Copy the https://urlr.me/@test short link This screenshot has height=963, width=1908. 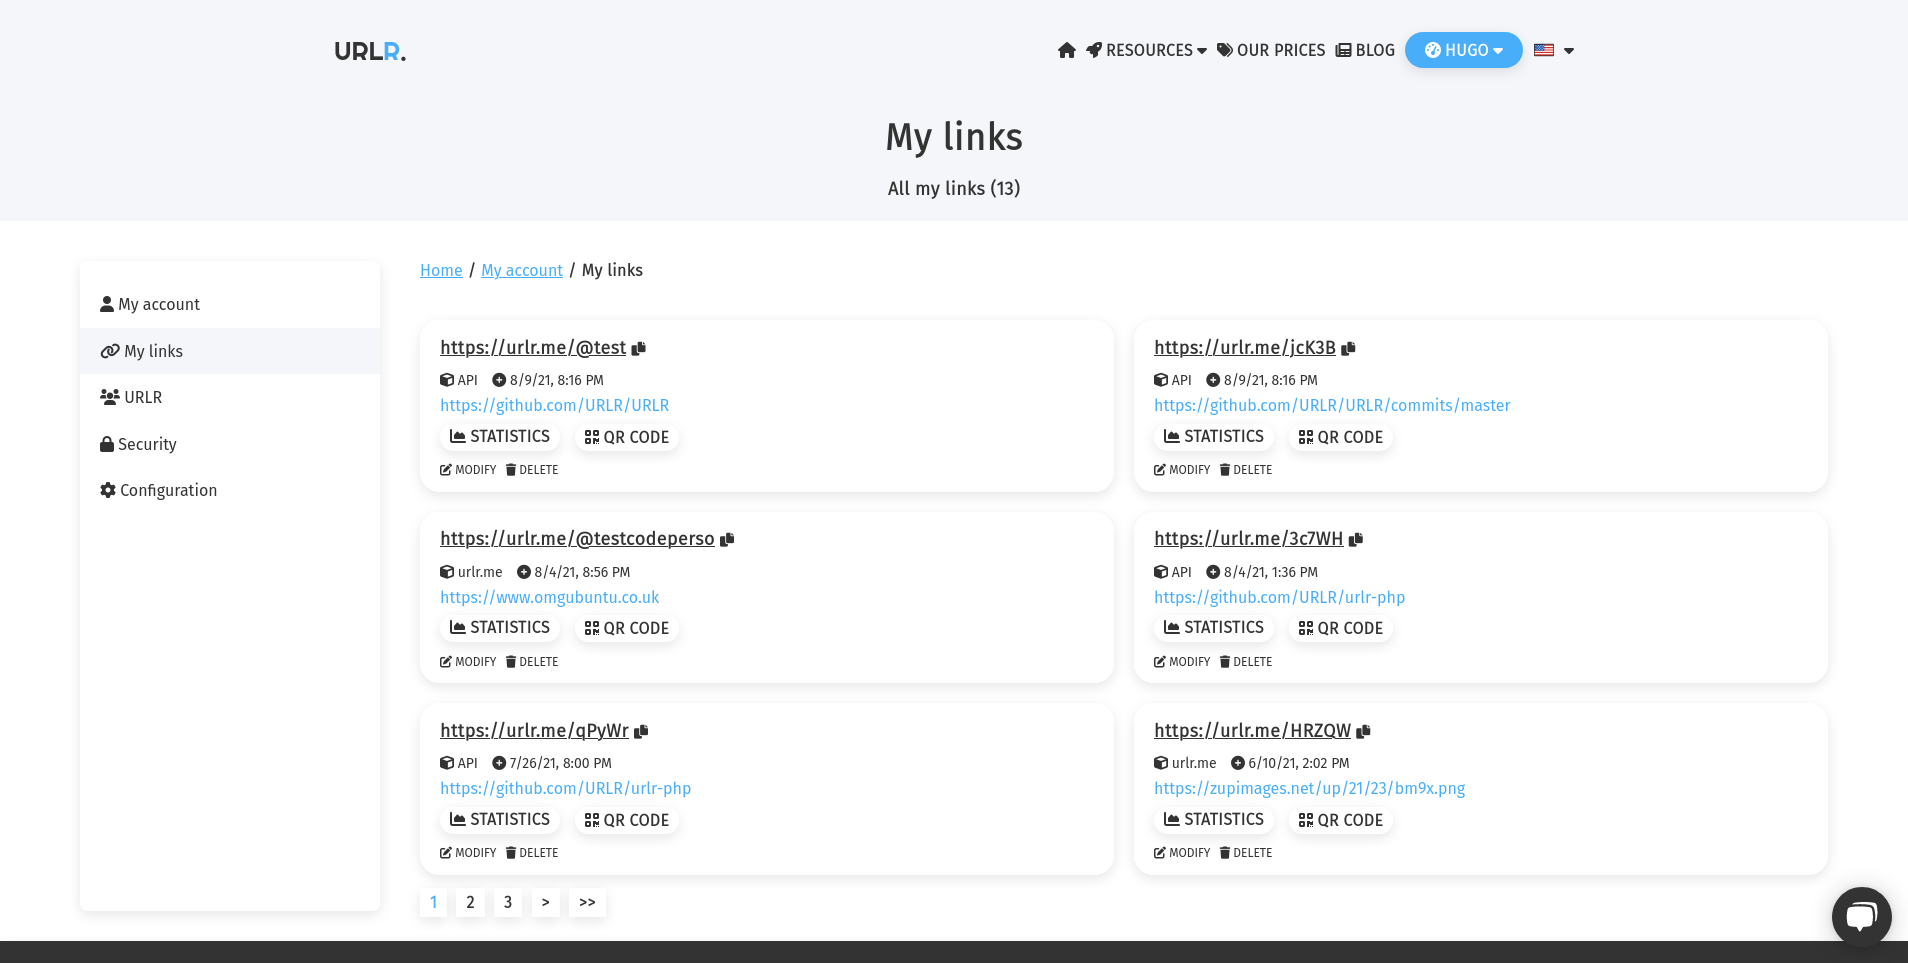pyautogui.click(x=640, y=347)
